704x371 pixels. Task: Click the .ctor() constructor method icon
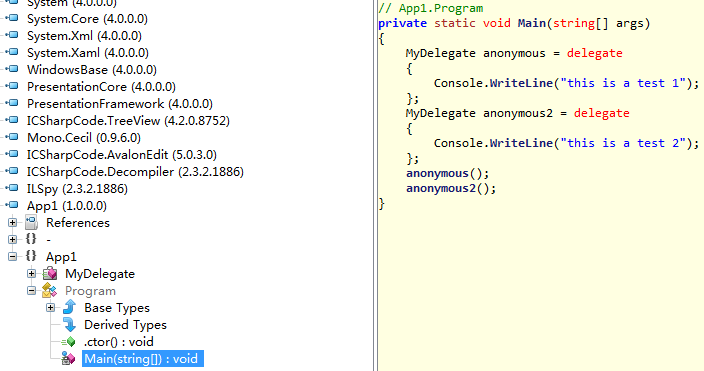69,342
